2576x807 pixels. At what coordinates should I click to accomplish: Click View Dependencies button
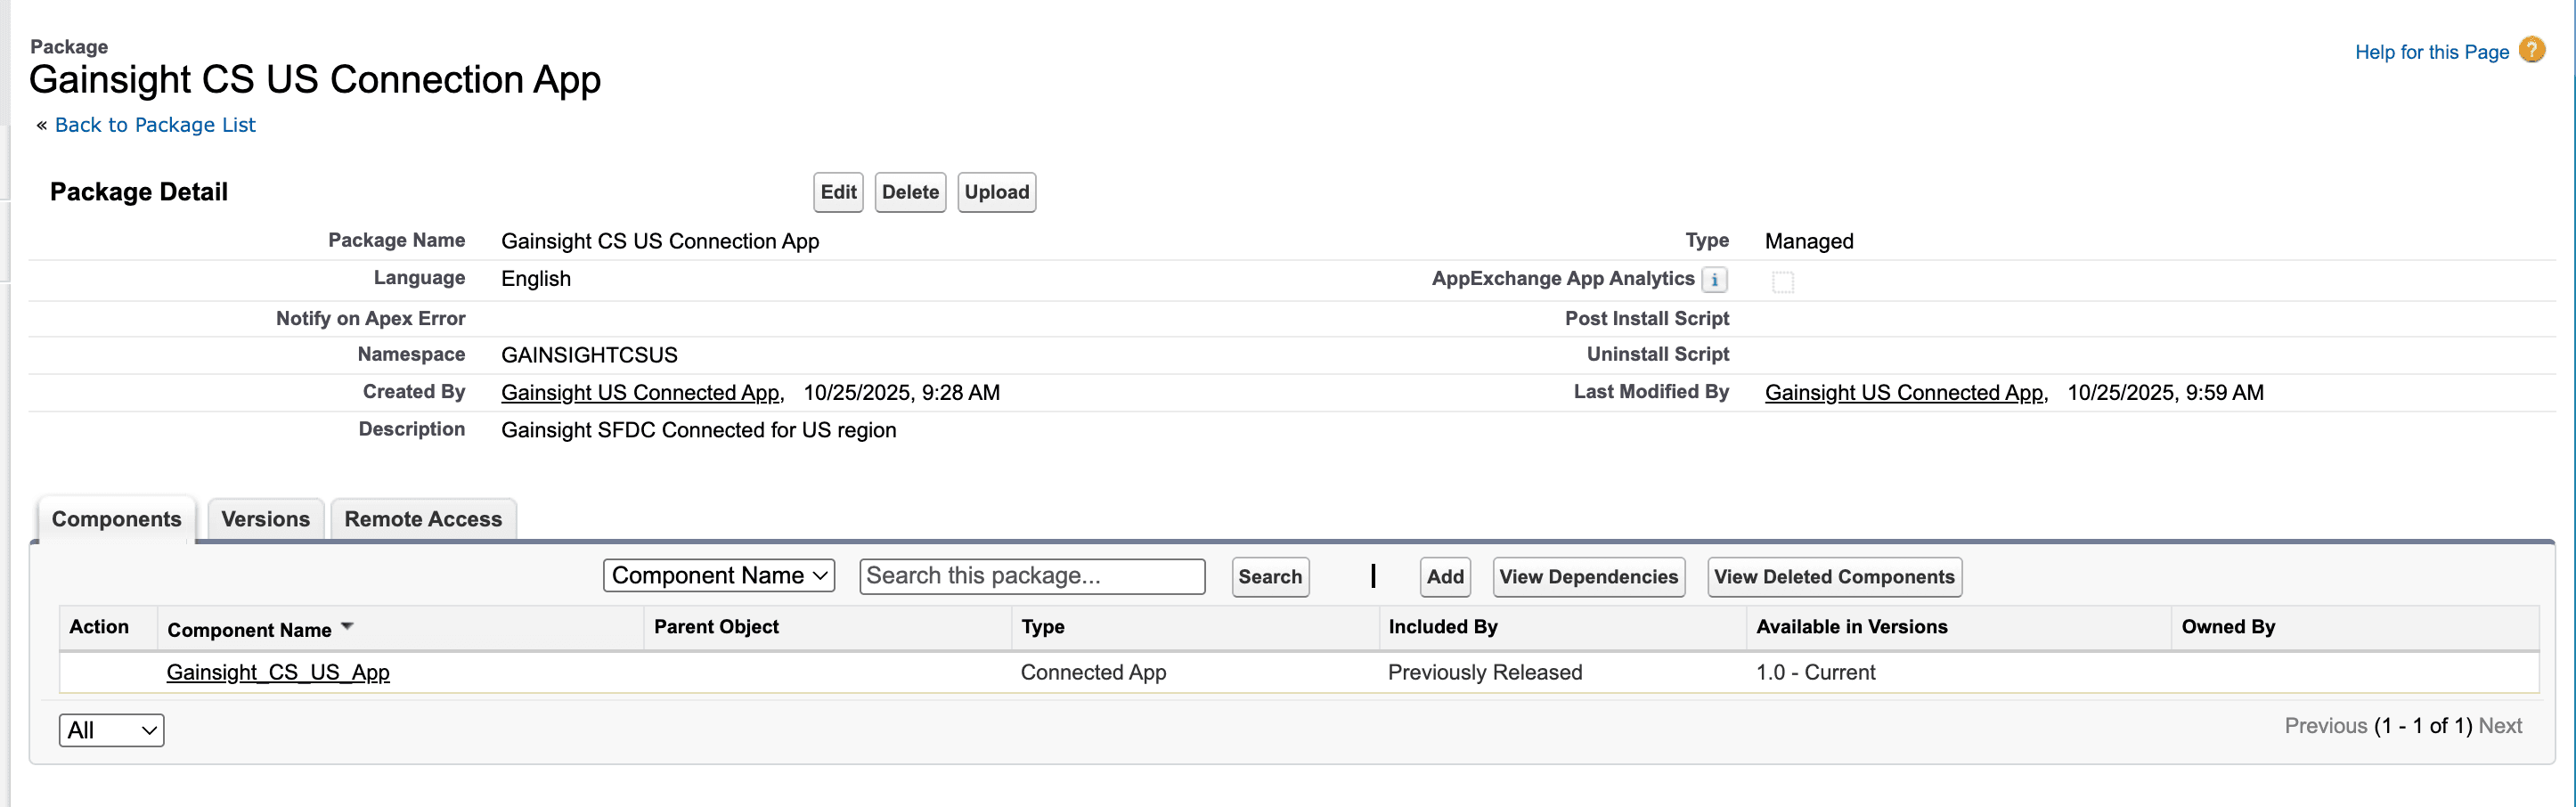click(1588, 577)
